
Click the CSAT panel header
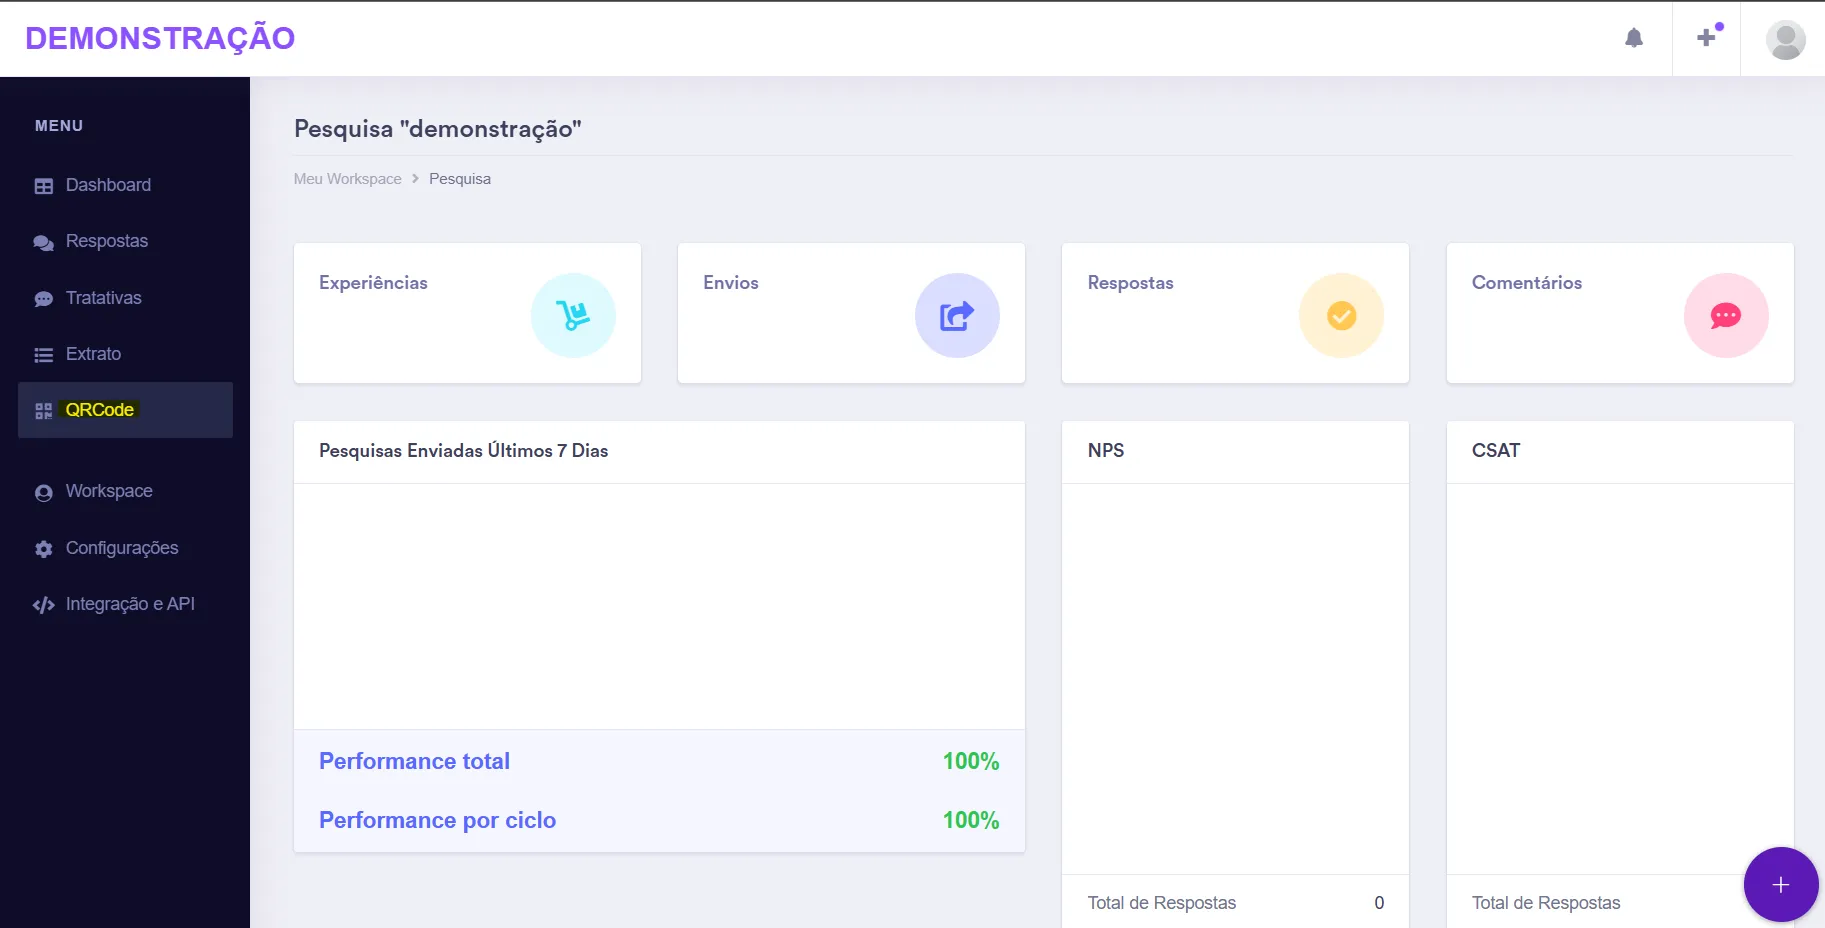tap(1496, 451)
